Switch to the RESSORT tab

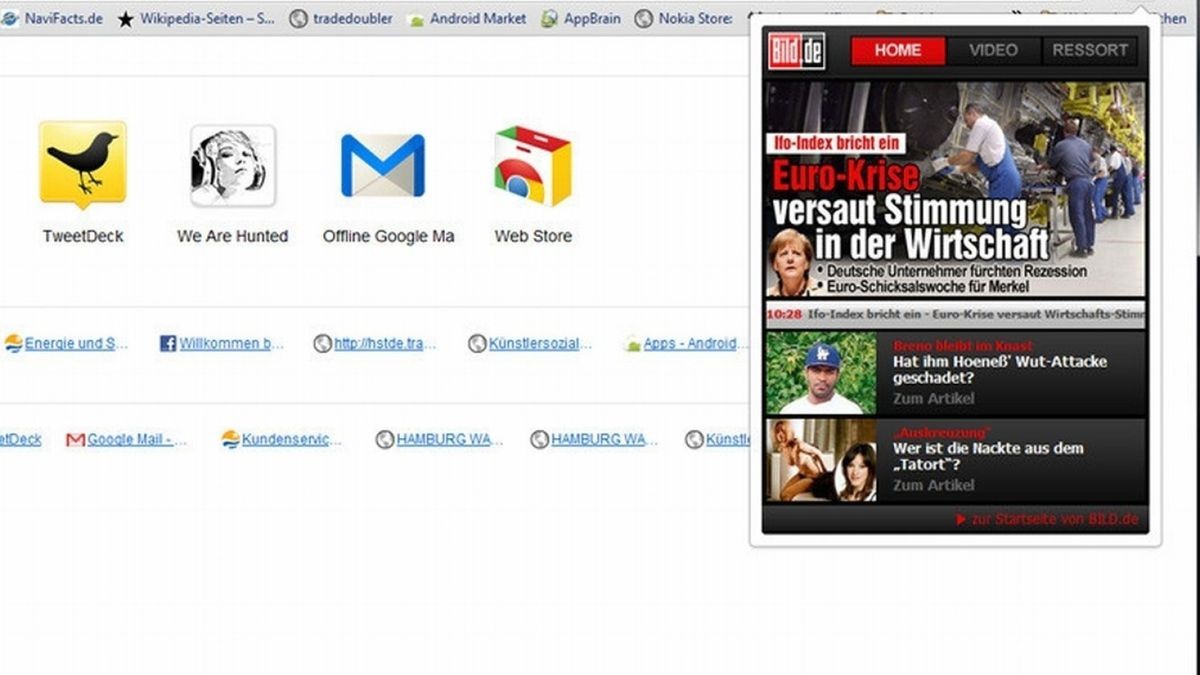point(1090,50)
